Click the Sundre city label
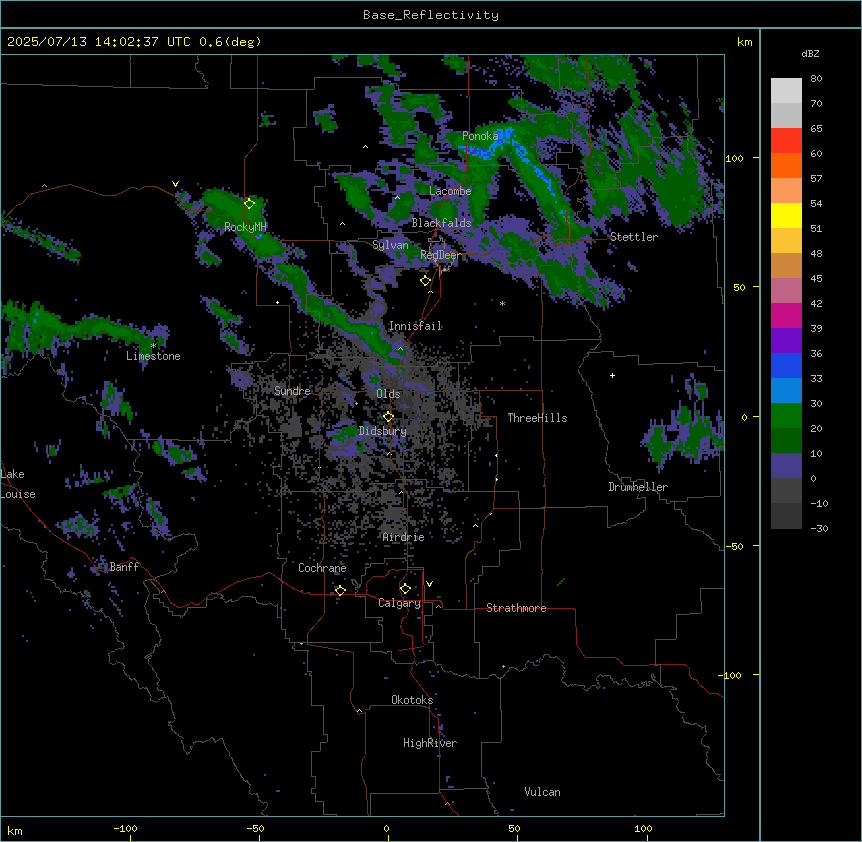 (292, 391)
